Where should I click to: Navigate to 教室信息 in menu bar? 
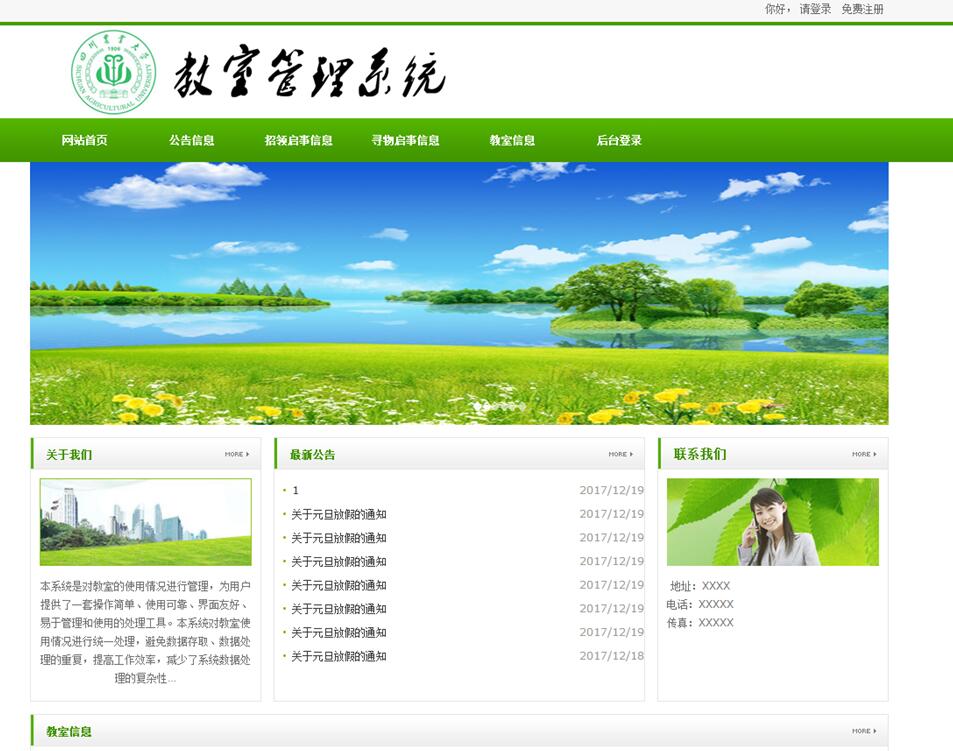click(x=512, y=141)
